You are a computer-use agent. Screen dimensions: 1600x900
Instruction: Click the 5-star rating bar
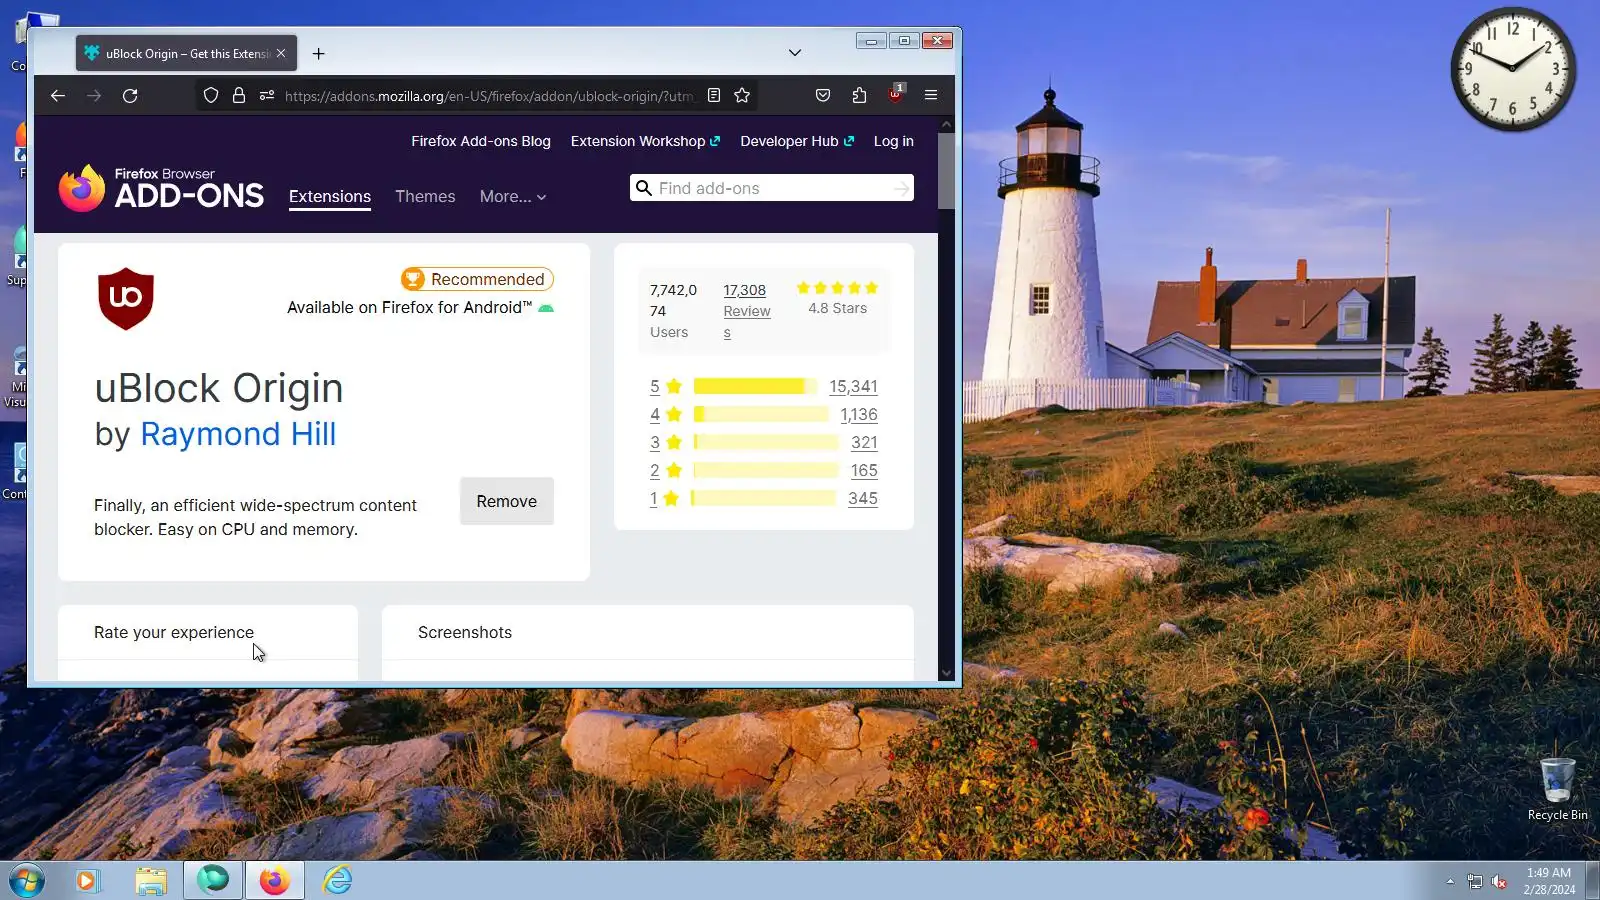click(755, 386)
